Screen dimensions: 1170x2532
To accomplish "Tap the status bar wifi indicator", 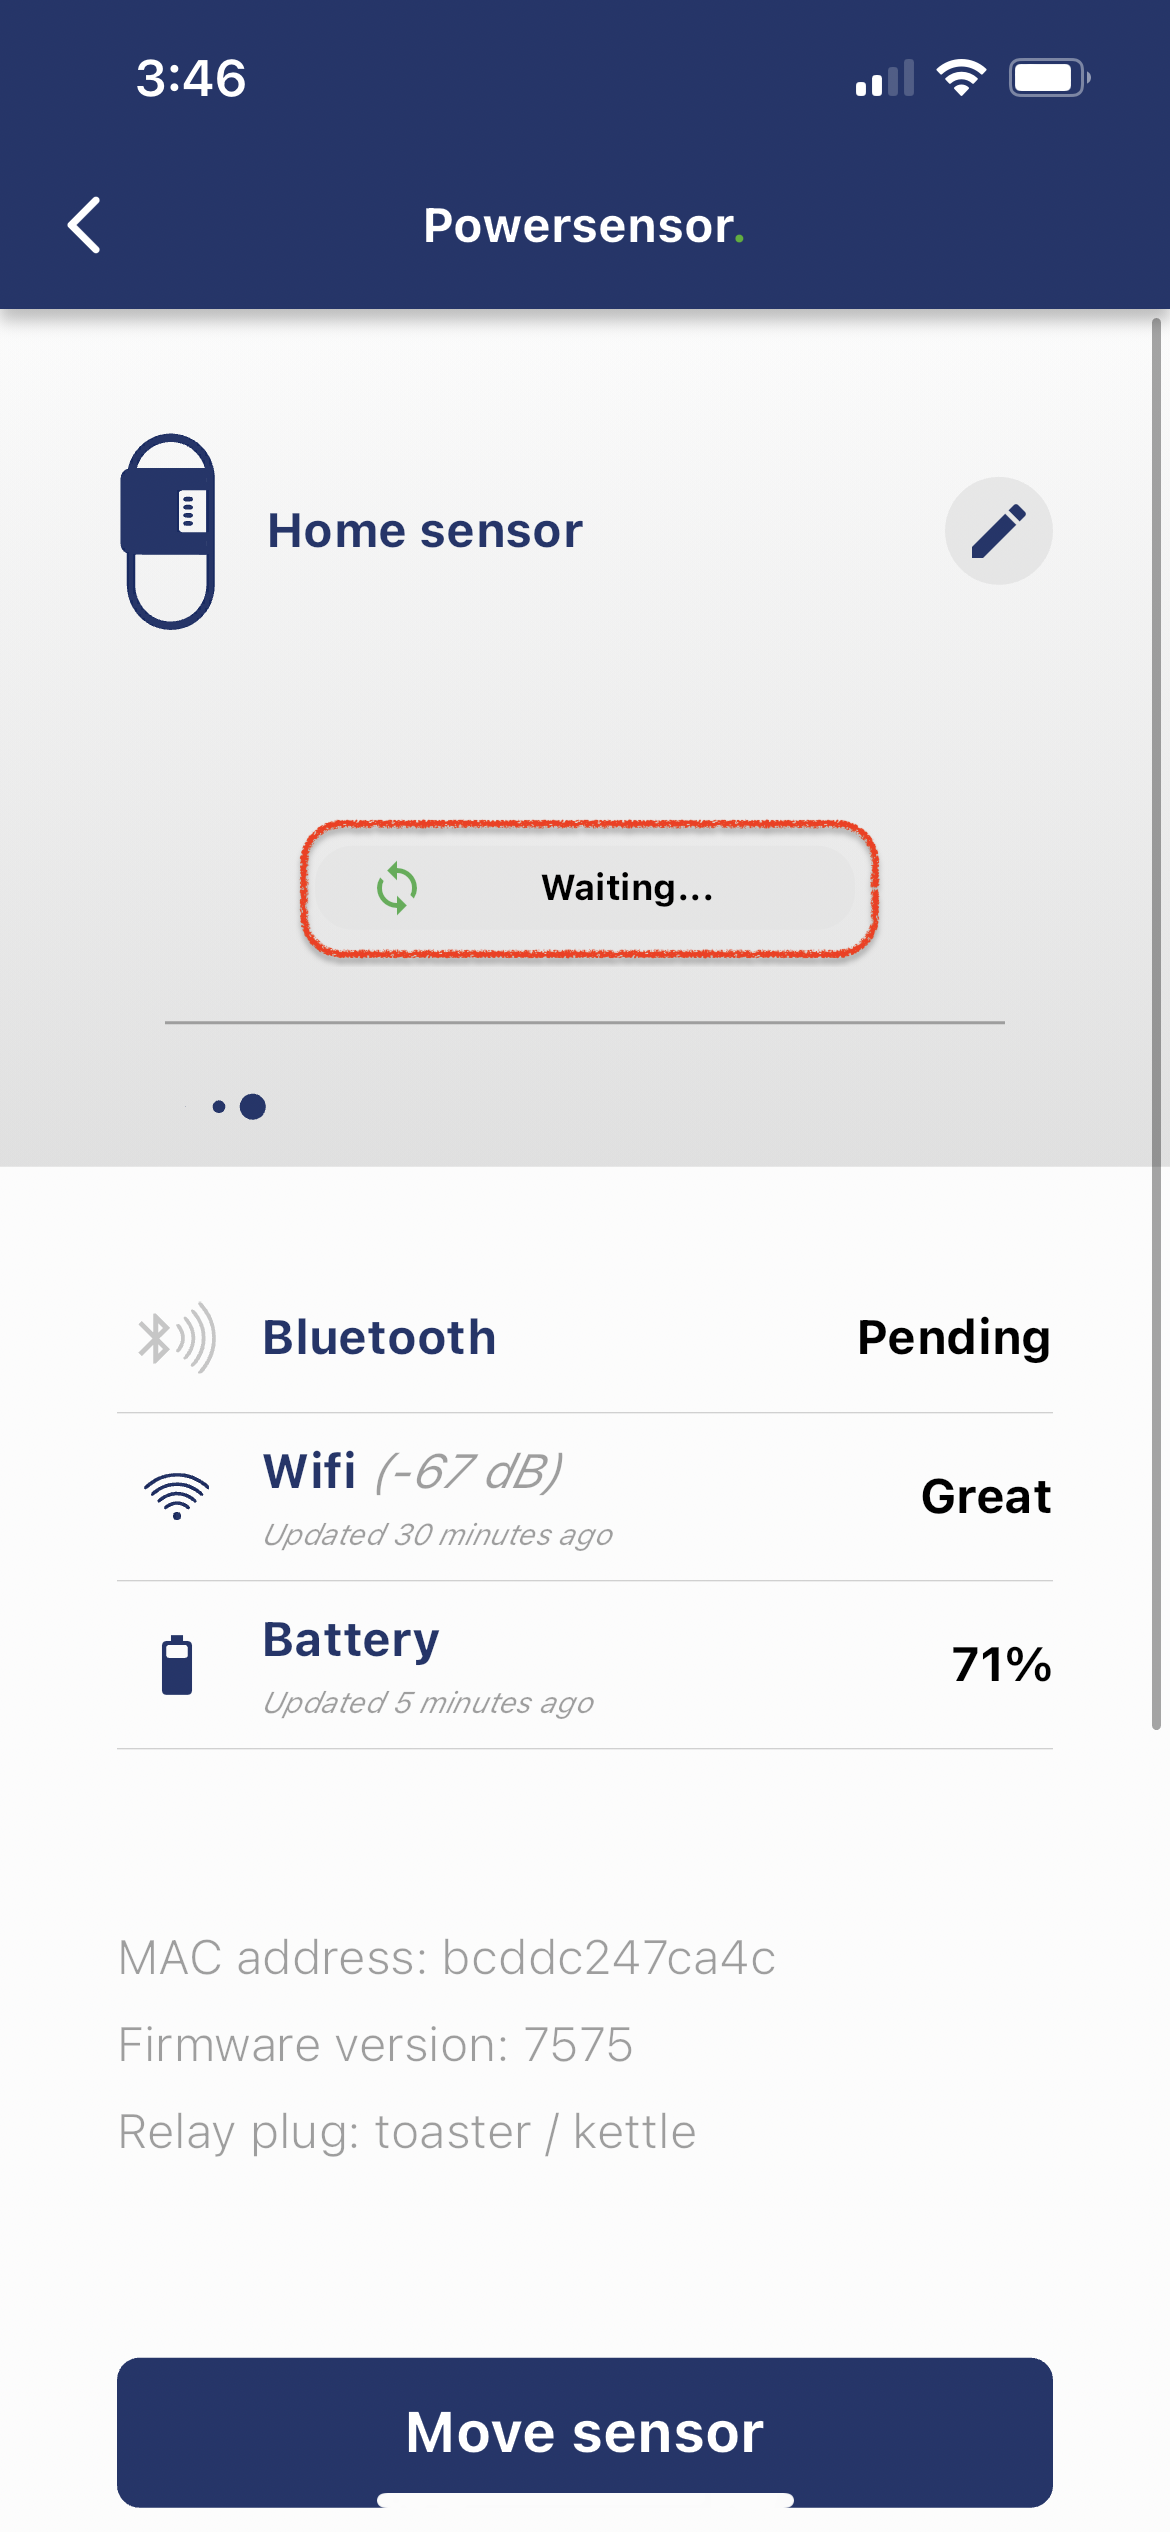I will [961, 78].
